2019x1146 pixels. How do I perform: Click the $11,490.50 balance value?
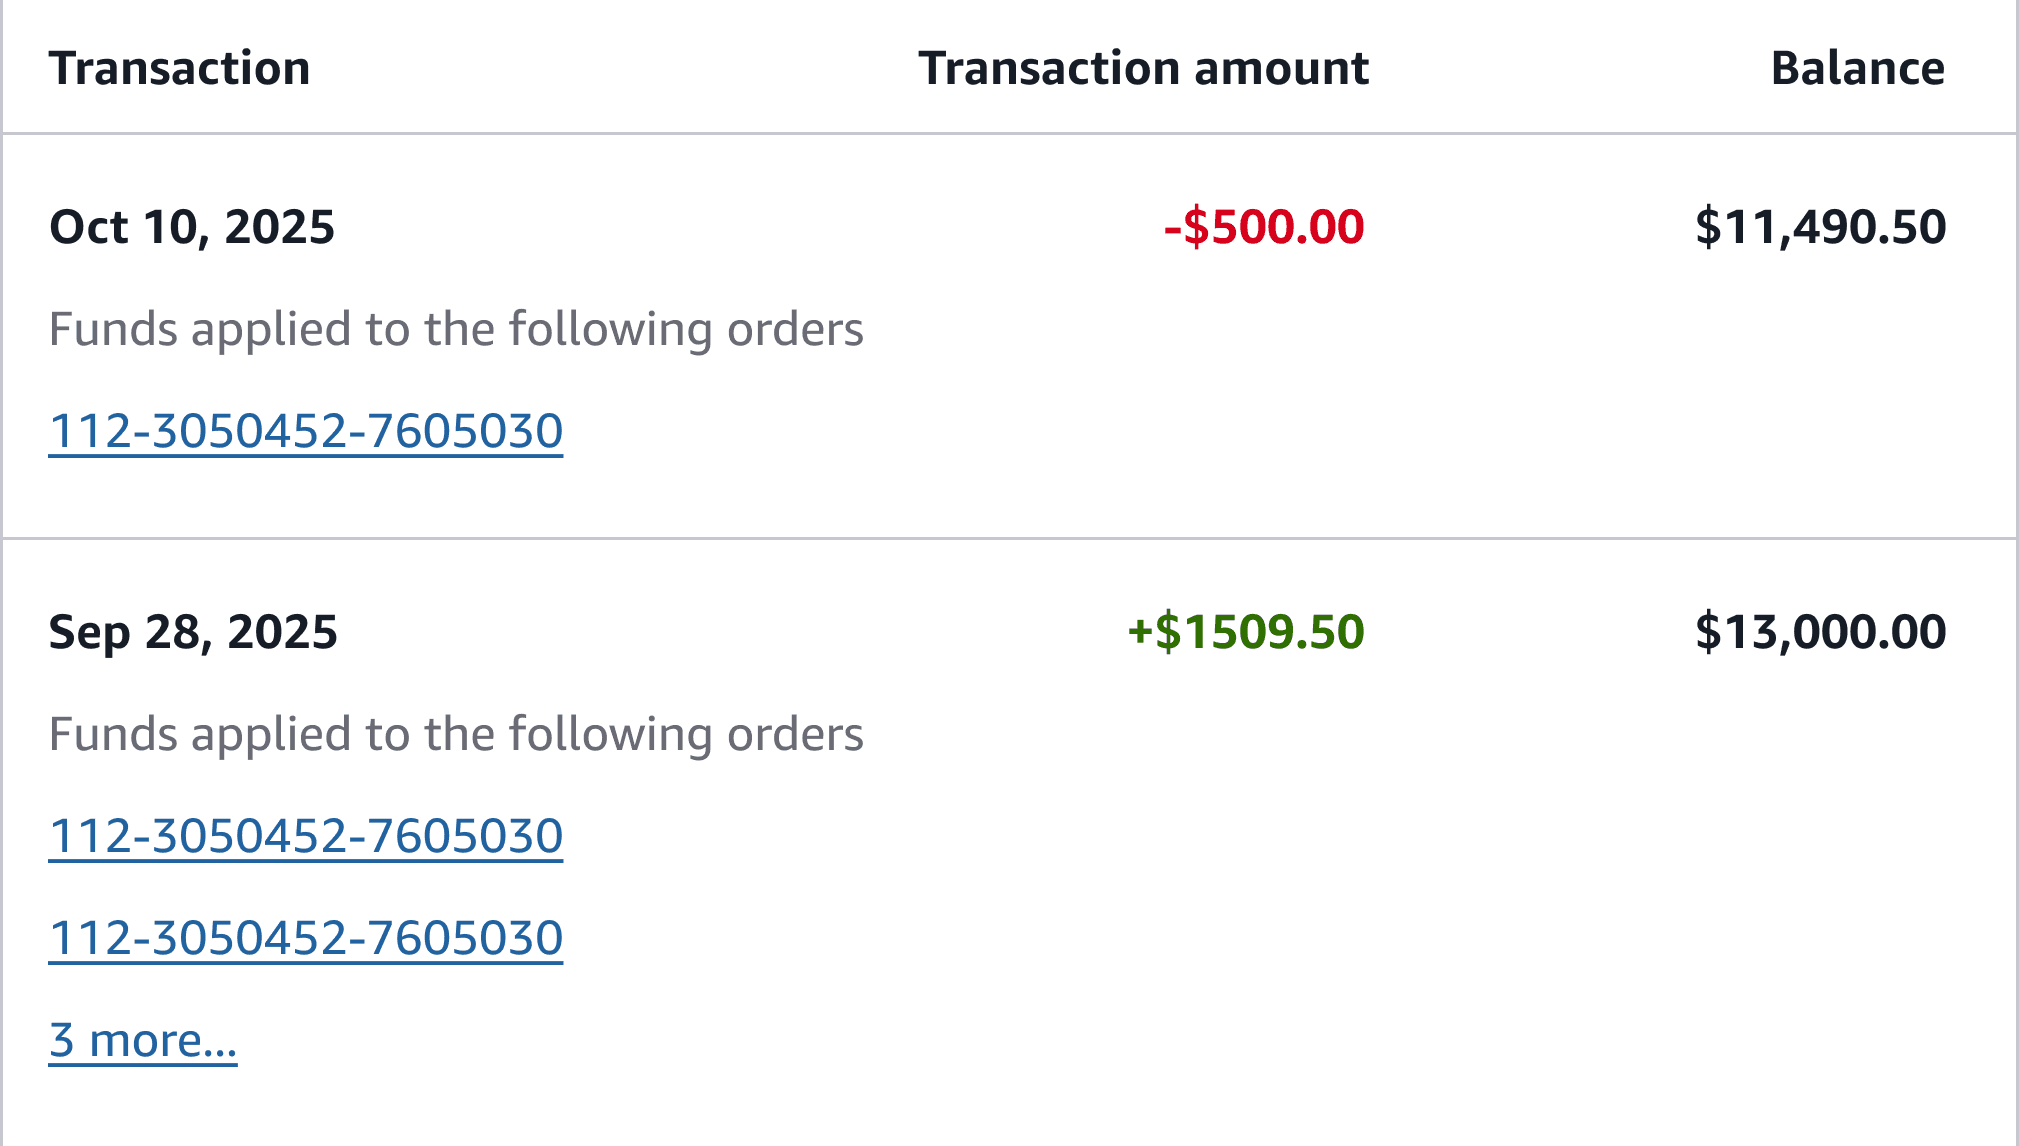coord(1820,227)
